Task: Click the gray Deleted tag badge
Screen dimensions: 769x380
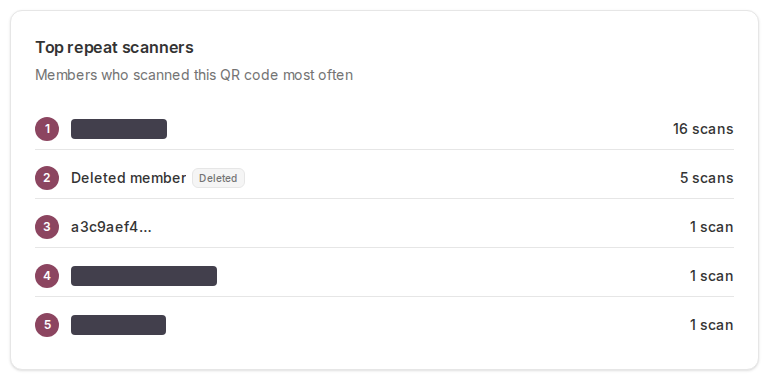Action: click(218, 178)
